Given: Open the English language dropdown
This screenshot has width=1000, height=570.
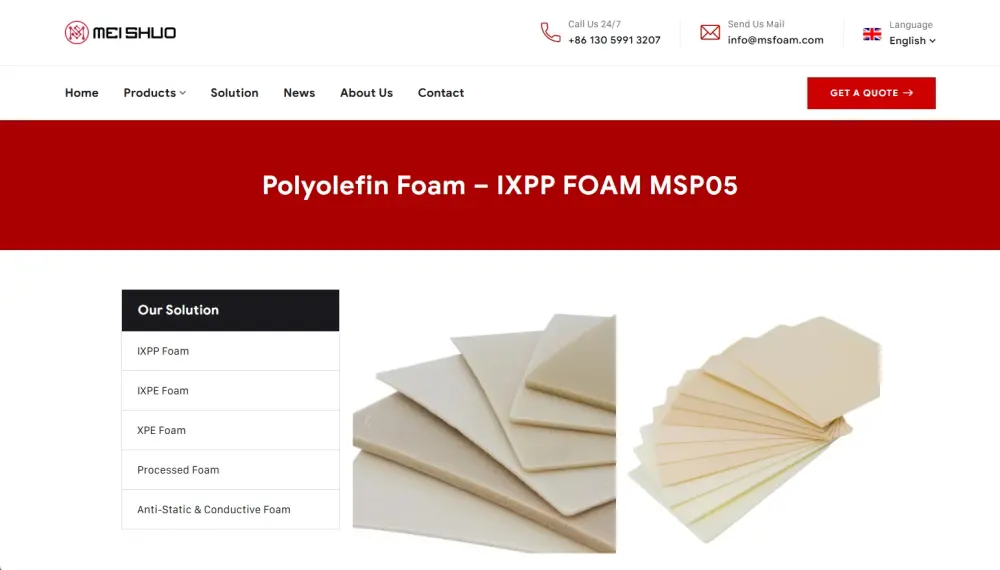Looking at the screenshot, I should [912, 41].
